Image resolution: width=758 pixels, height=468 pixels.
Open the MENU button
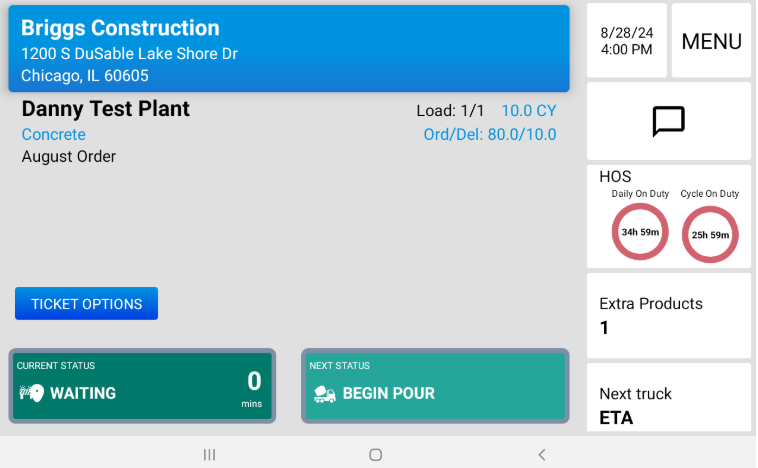pos(711,41)
